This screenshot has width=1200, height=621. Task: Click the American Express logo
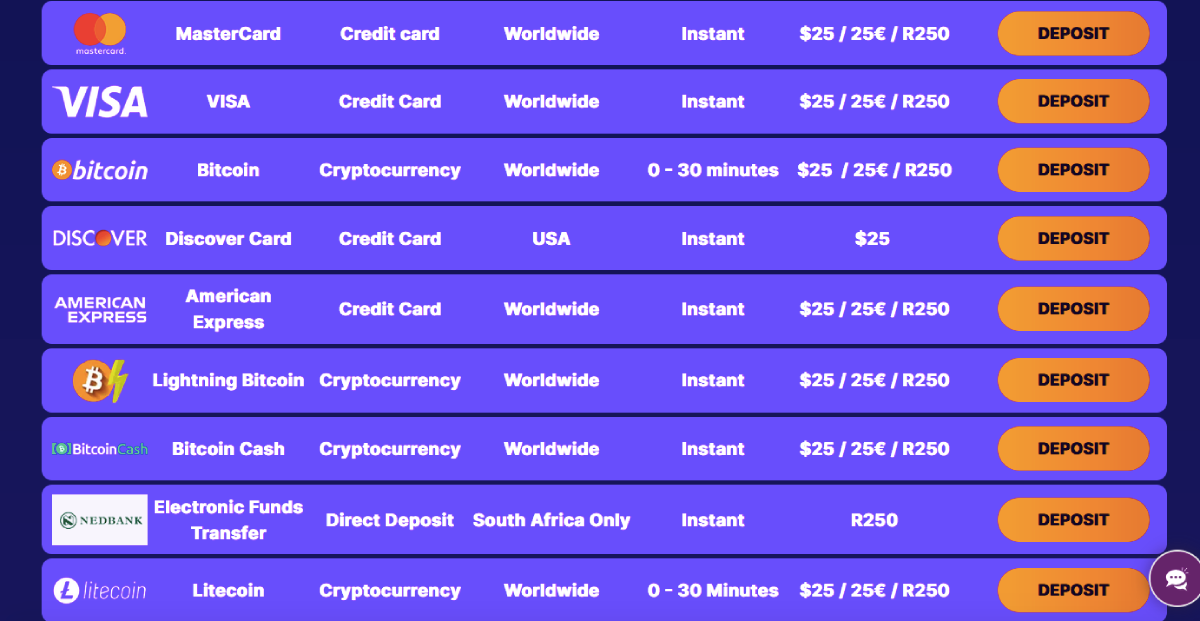click(x=100, y=309)
